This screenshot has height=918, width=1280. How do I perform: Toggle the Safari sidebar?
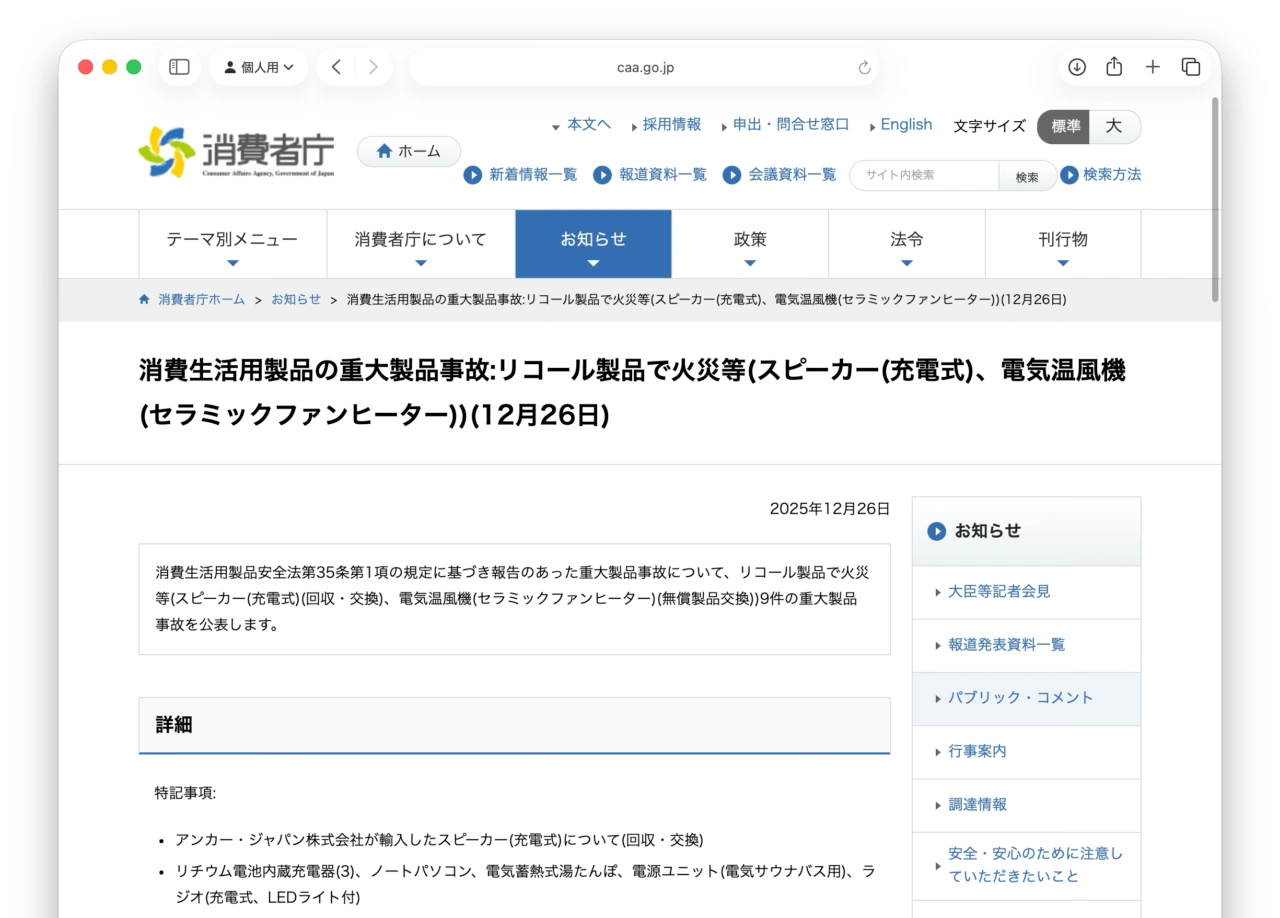(x=178, y=67)
